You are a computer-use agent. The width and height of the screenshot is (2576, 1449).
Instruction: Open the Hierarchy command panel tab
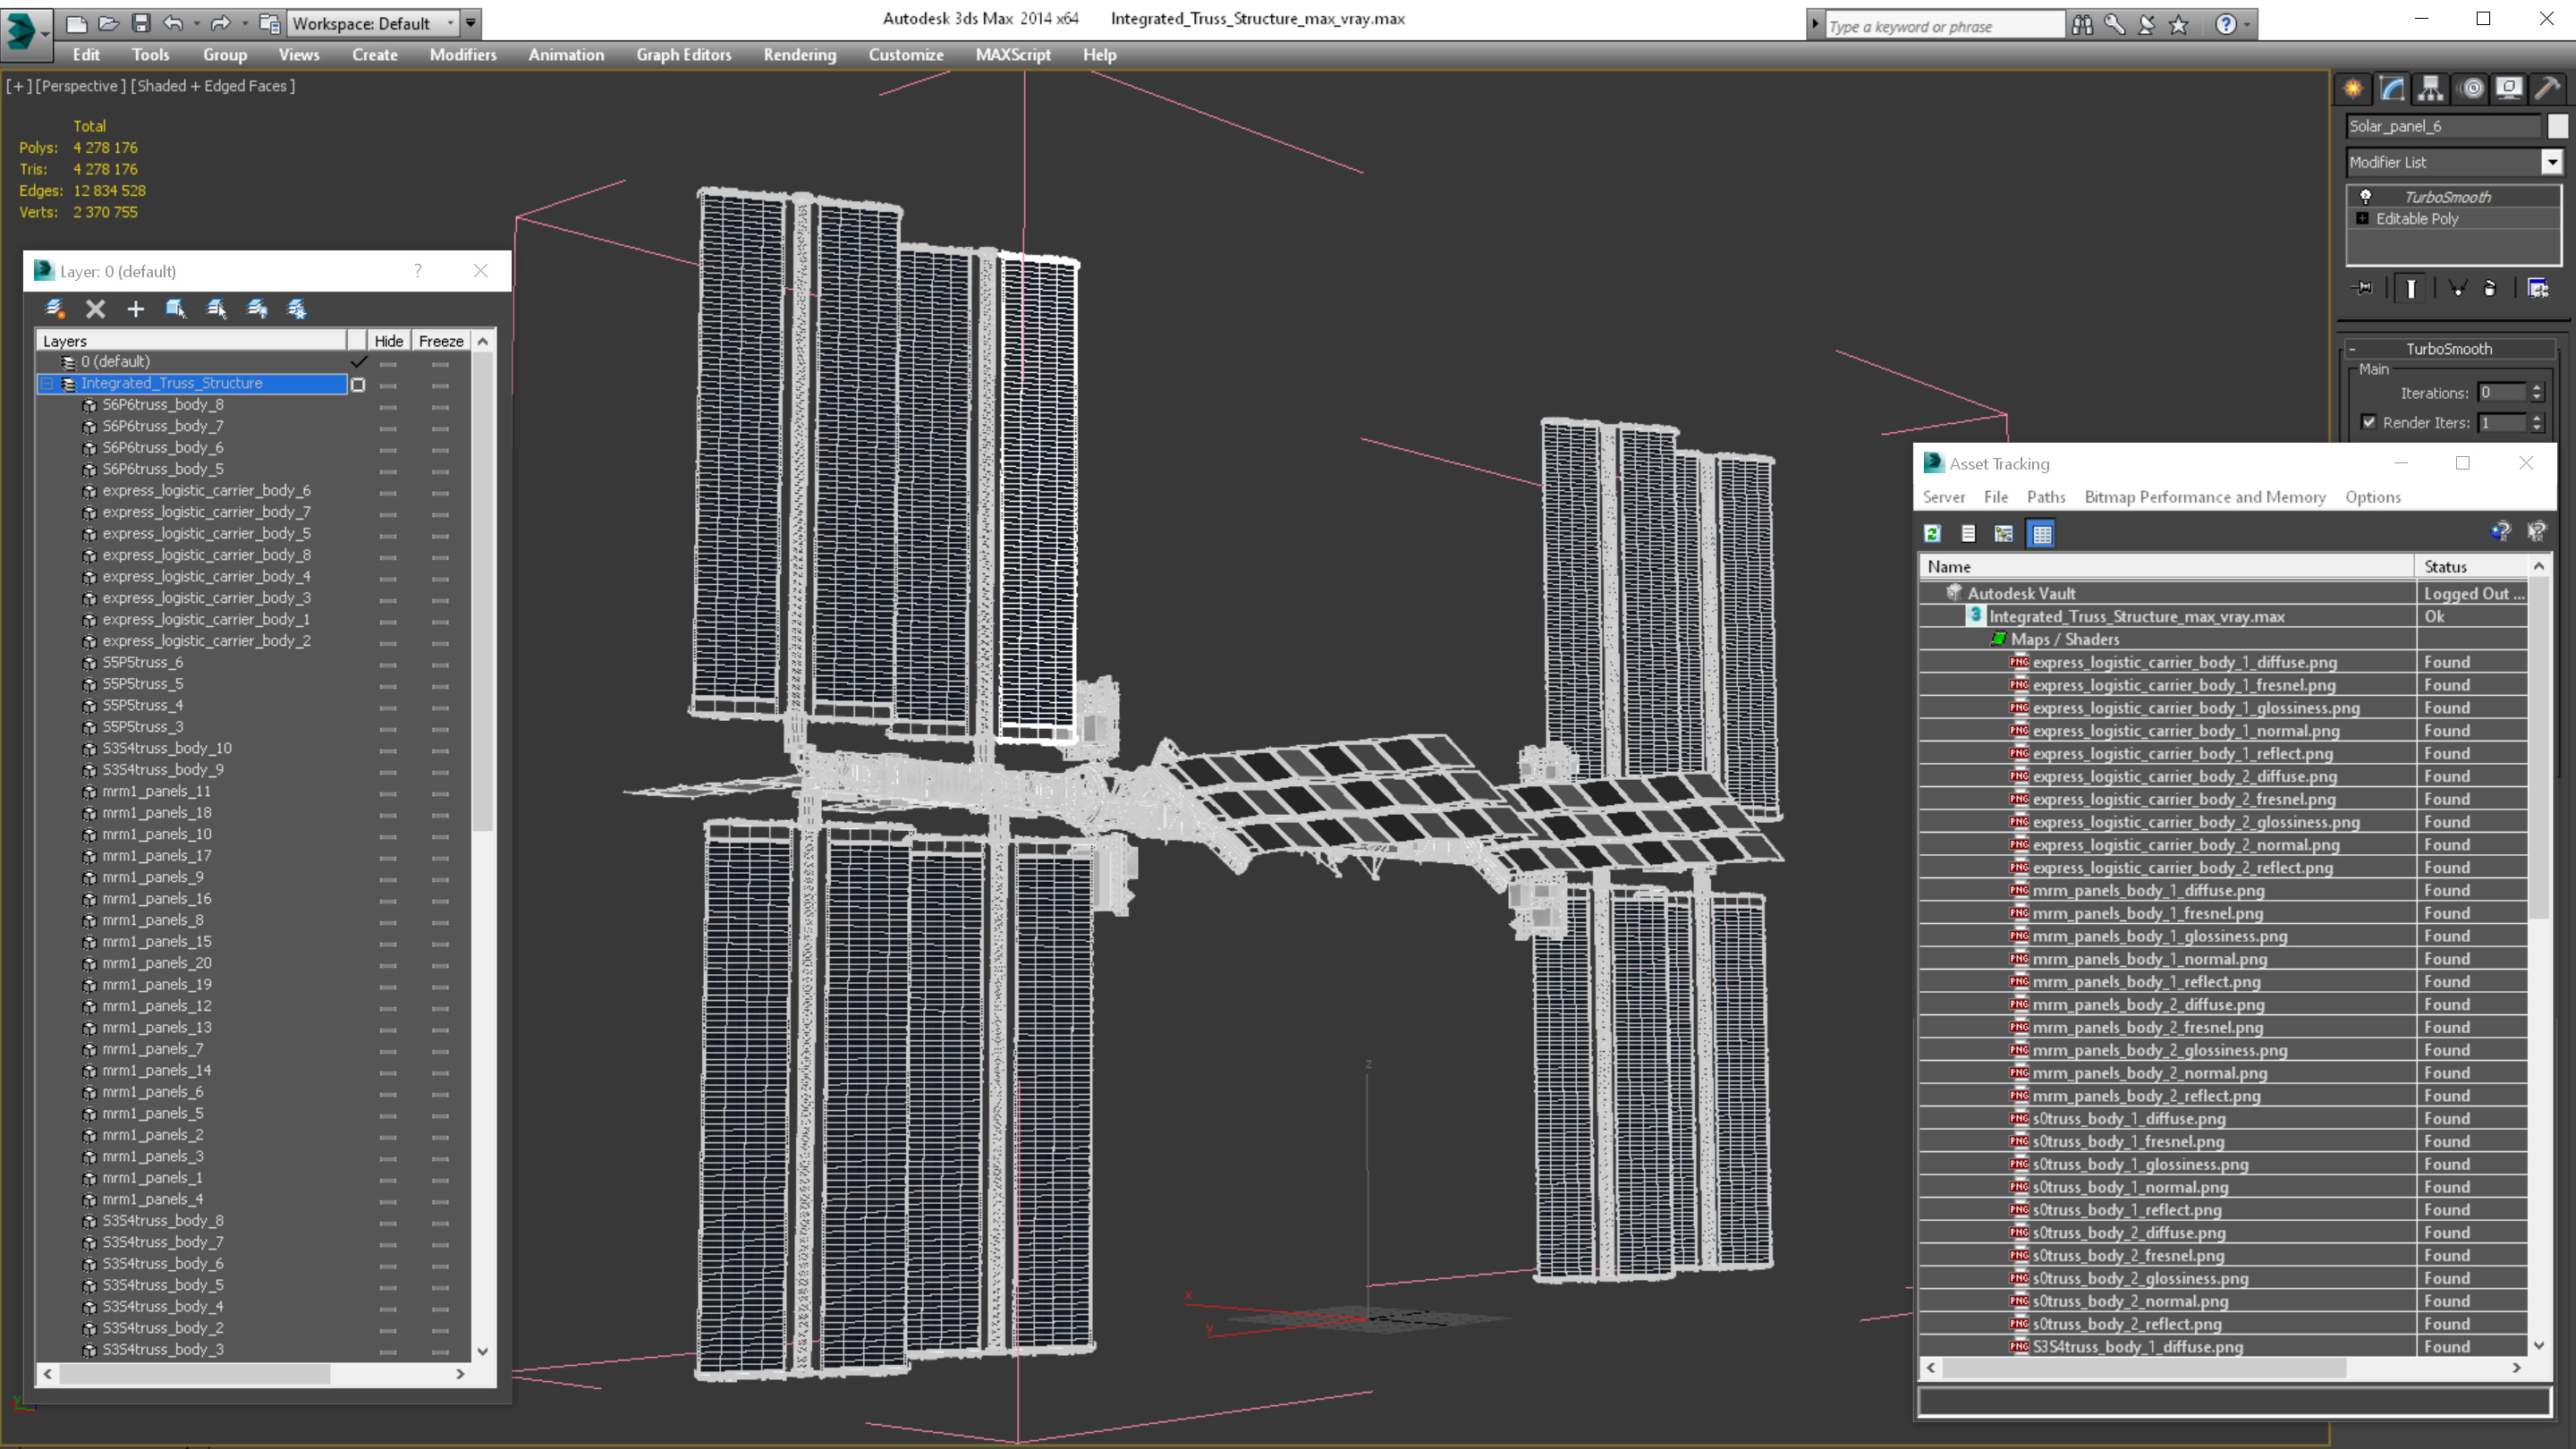tap(2431, 89)
